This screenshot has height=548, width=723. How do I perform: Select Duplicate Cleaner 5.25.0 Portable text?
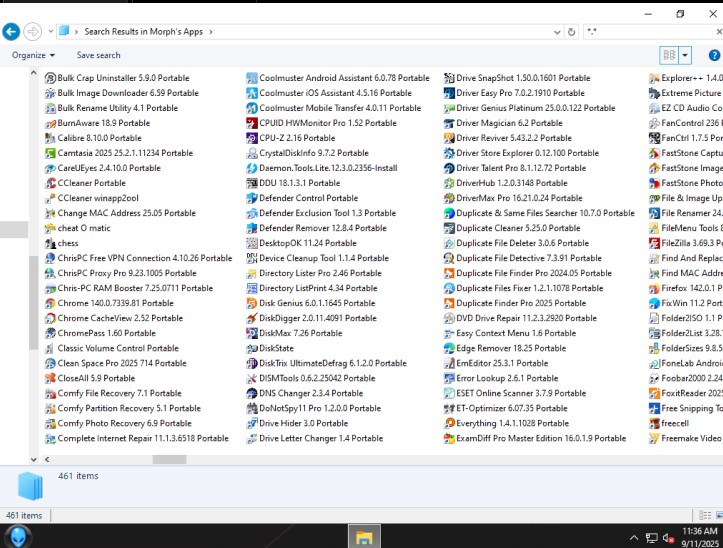pos(518,228)
